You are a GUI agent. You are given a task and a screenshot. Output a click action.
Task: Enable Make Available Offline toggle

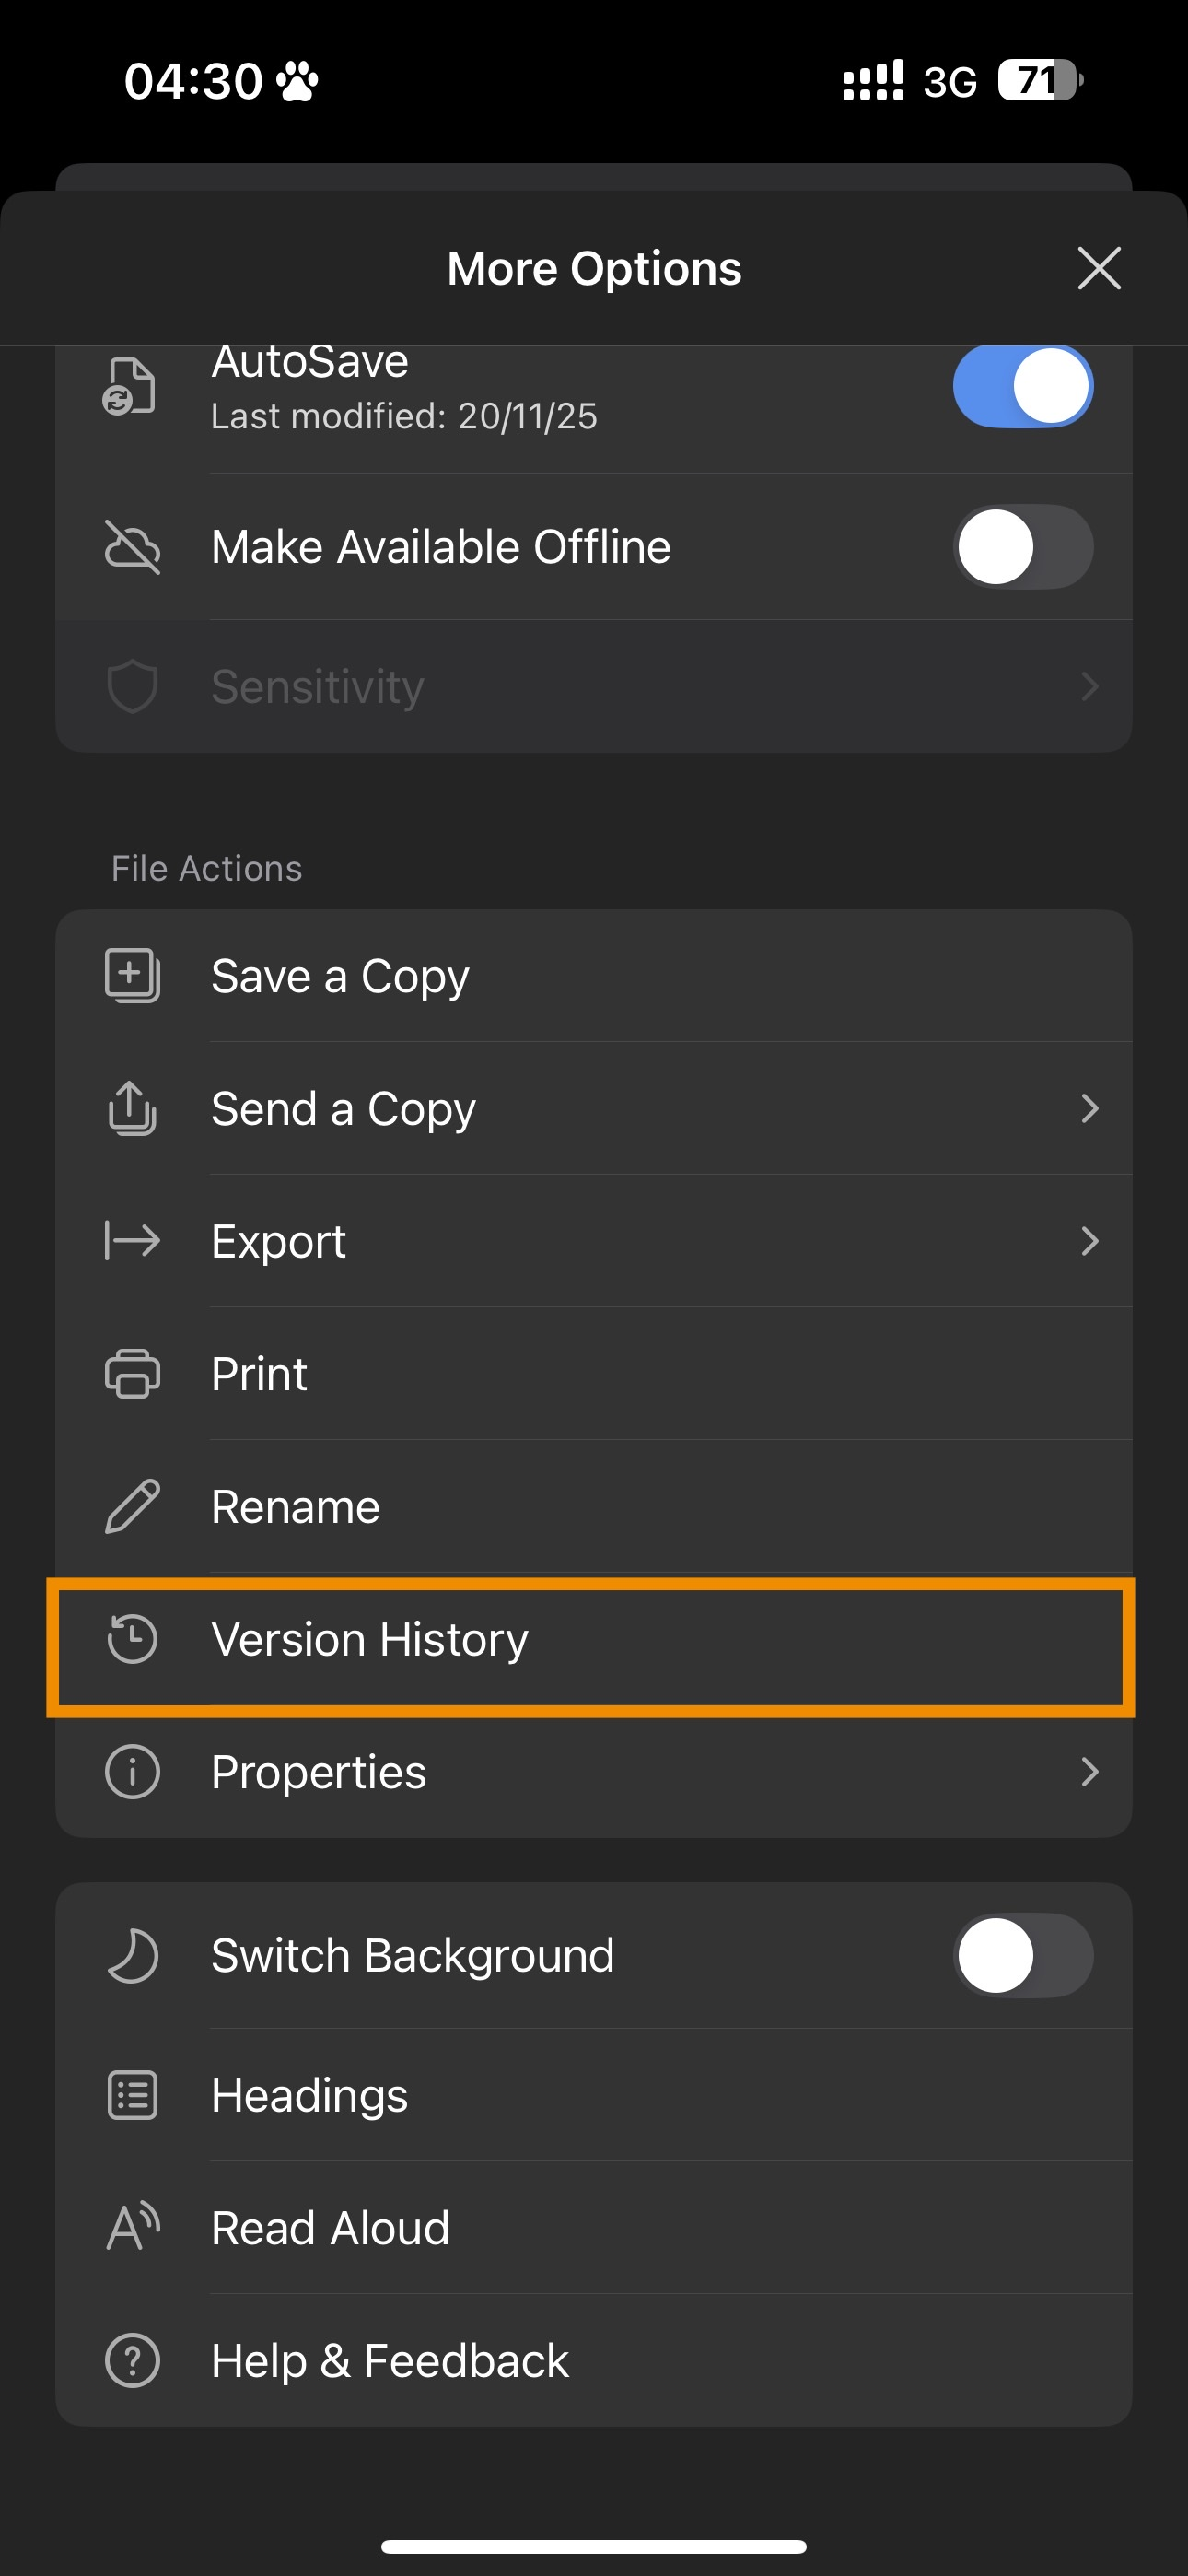tap(1022, 546)
